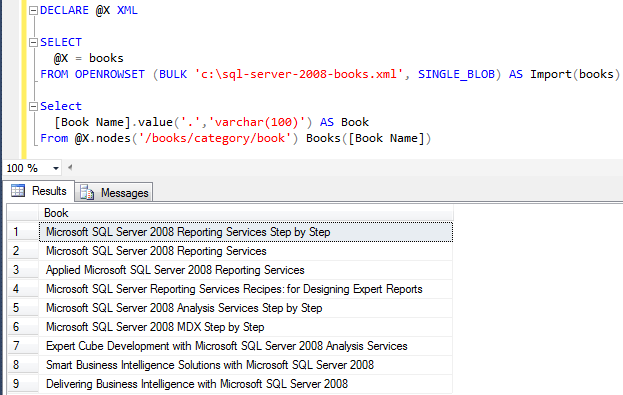Click the 'Import(books)' alias in the editor

(x=575, y=74)
